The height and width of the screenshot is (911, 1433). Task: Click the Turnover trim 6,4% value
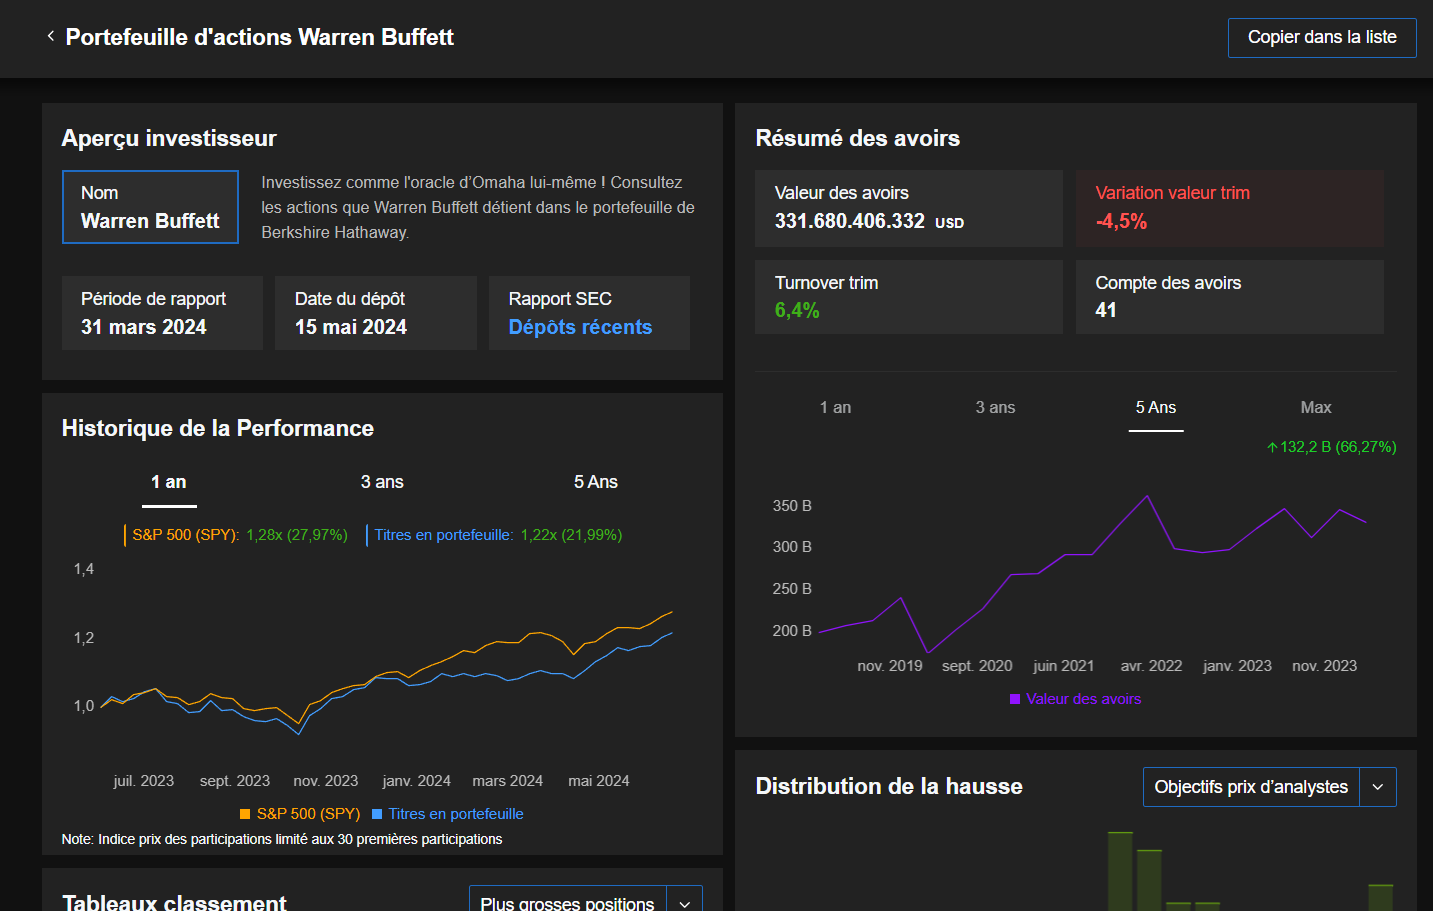click(x=797, y=310)
